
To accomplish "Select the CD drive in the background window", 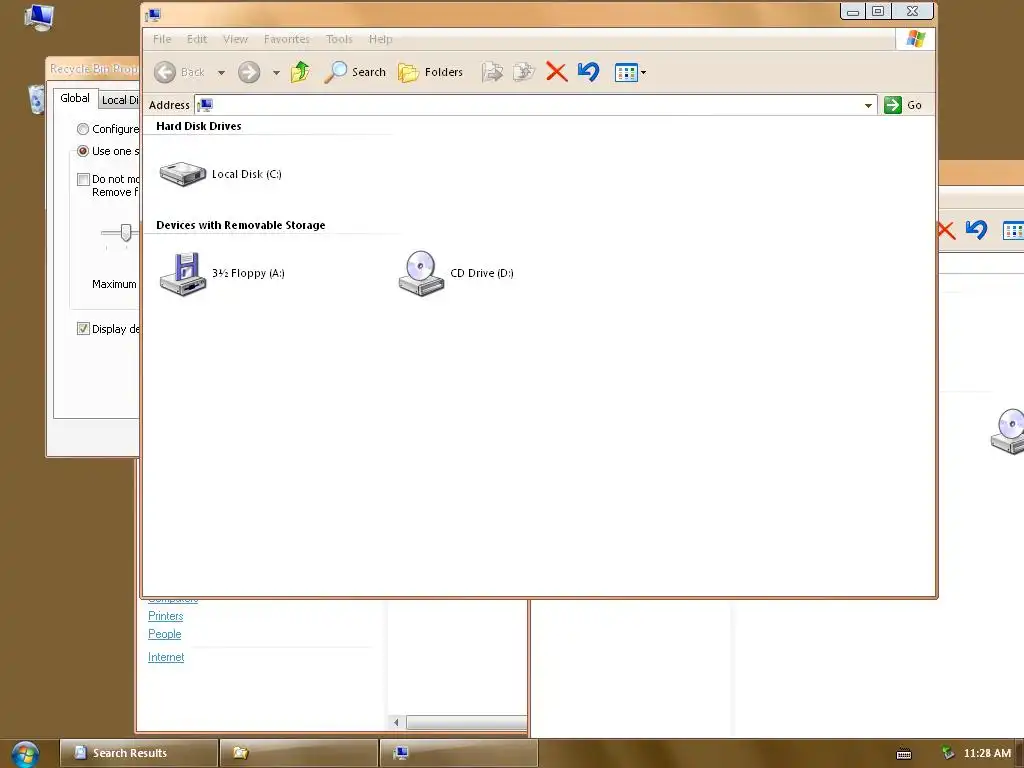I will coord(1008,431).
